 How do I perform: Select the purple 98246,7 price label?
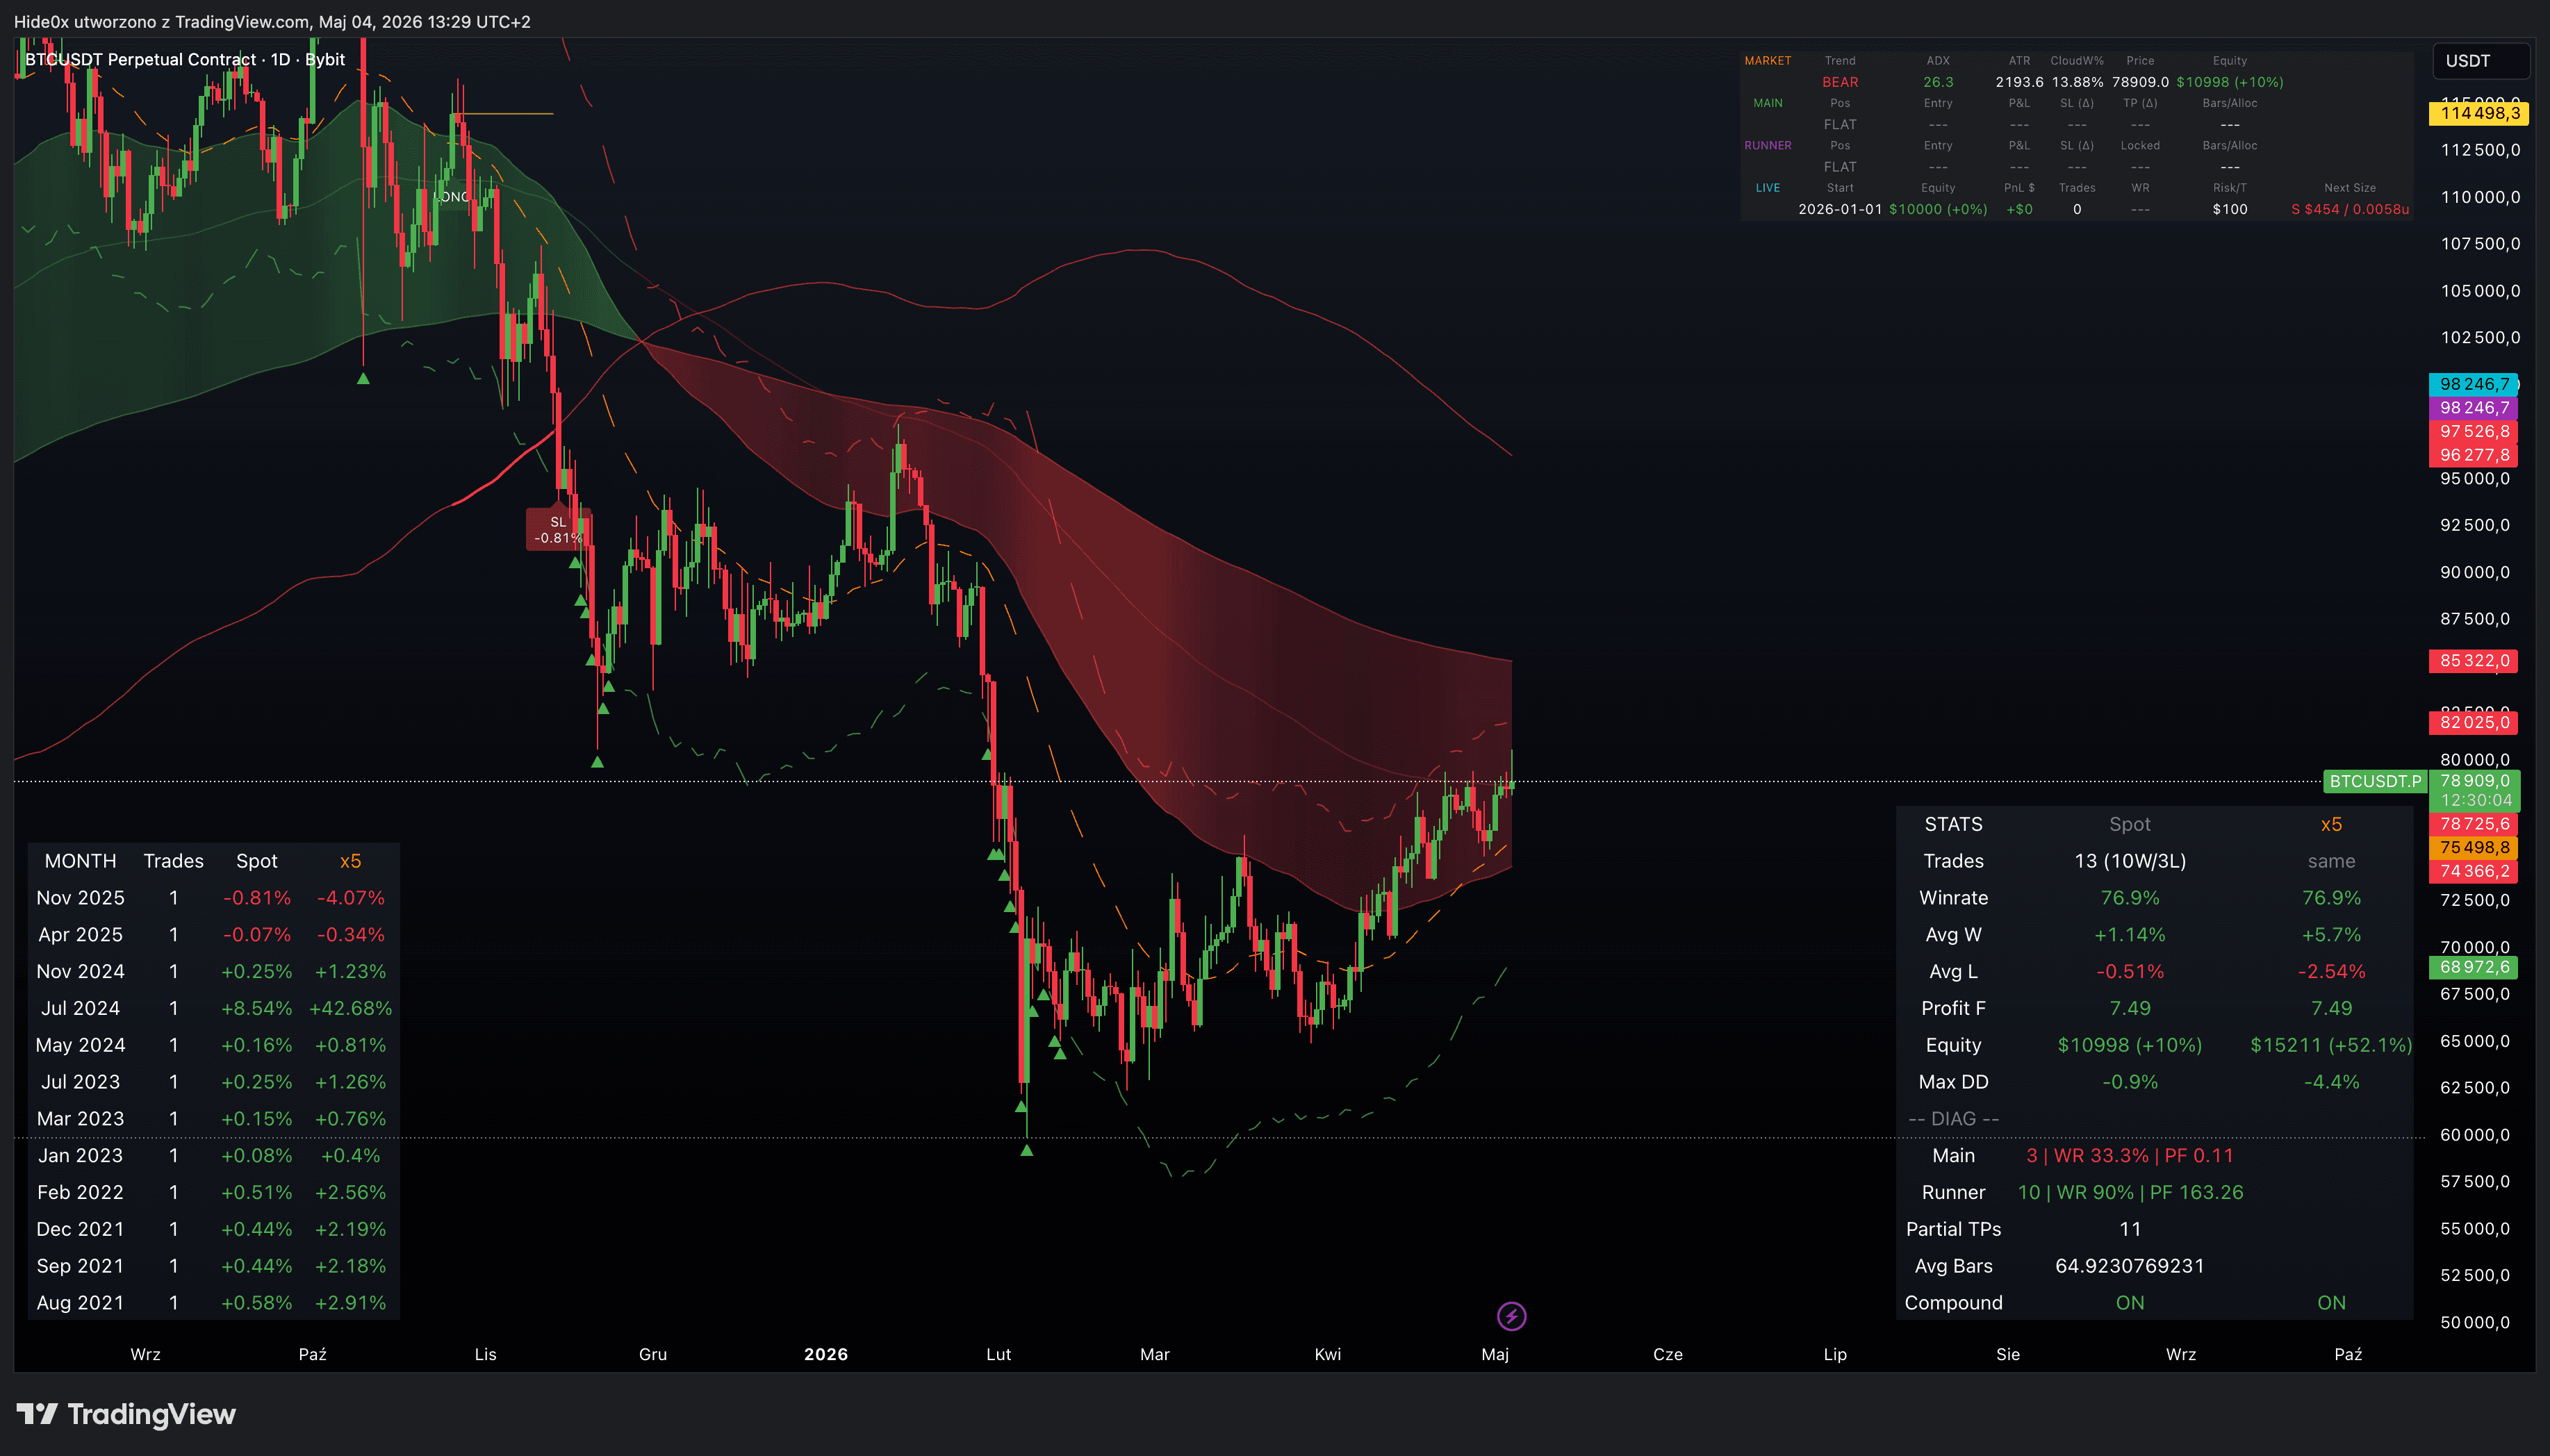[x=2473, y=408]
